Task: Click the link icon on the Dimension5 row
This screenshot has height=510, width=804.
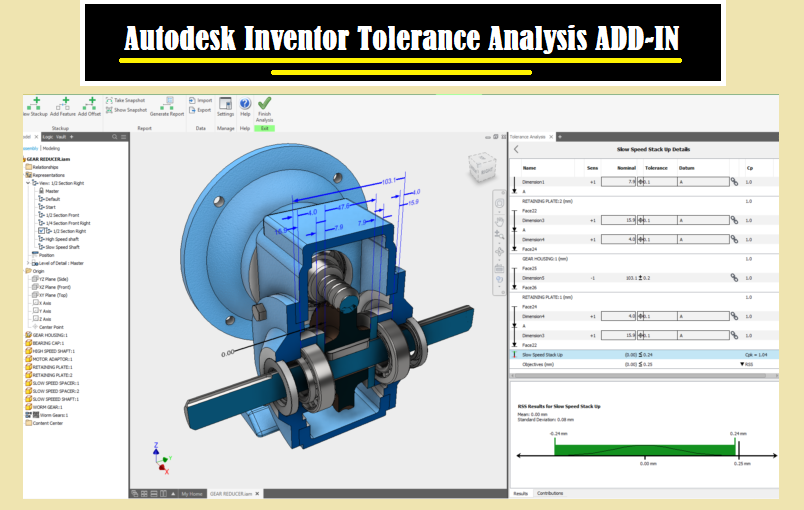Action: (734, 277)
